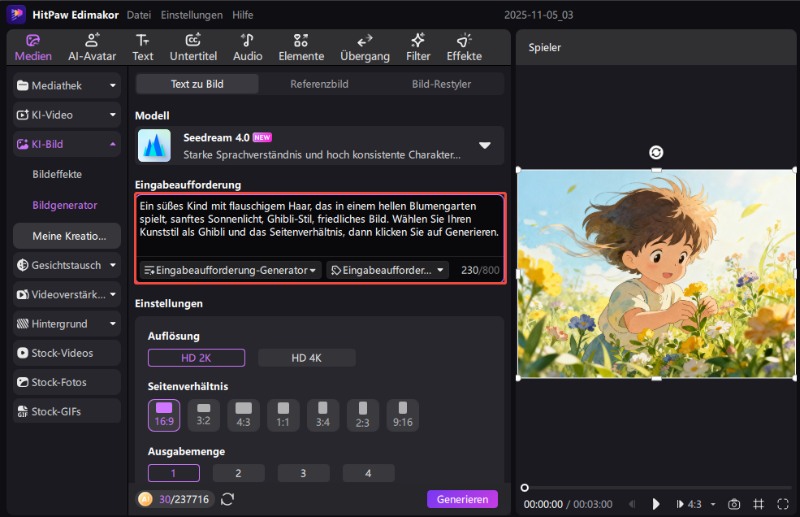Open the player 4:3 ratio dropdown
Viewport: 800px width, 517px height.
(x=713, y=504)
